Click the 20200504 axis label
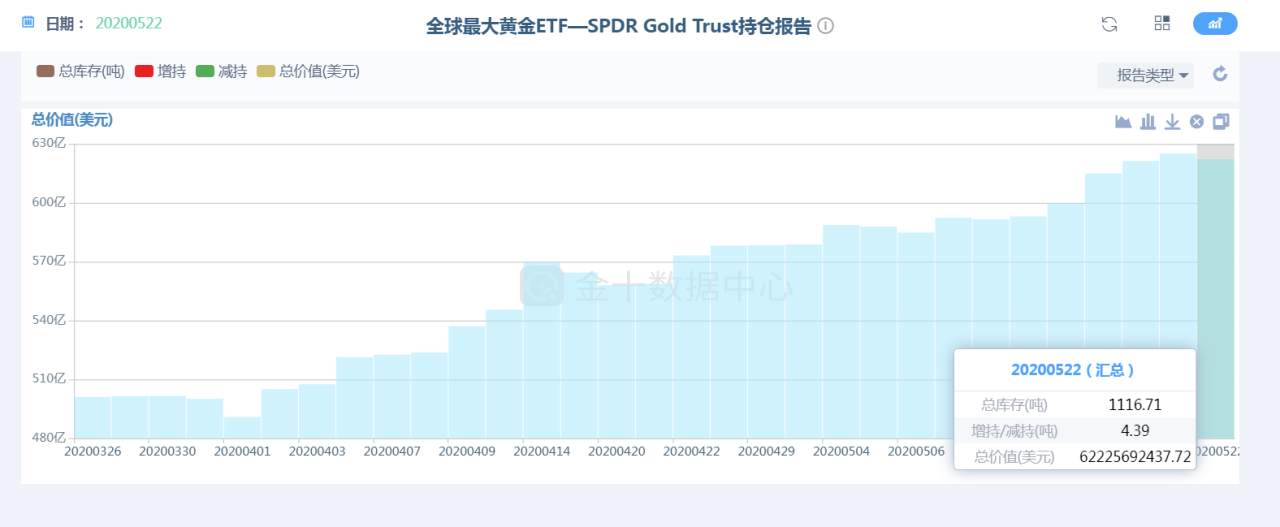The width and height of the screenshot is (1280, 527). pyautogui.click(x=841, y=451)
